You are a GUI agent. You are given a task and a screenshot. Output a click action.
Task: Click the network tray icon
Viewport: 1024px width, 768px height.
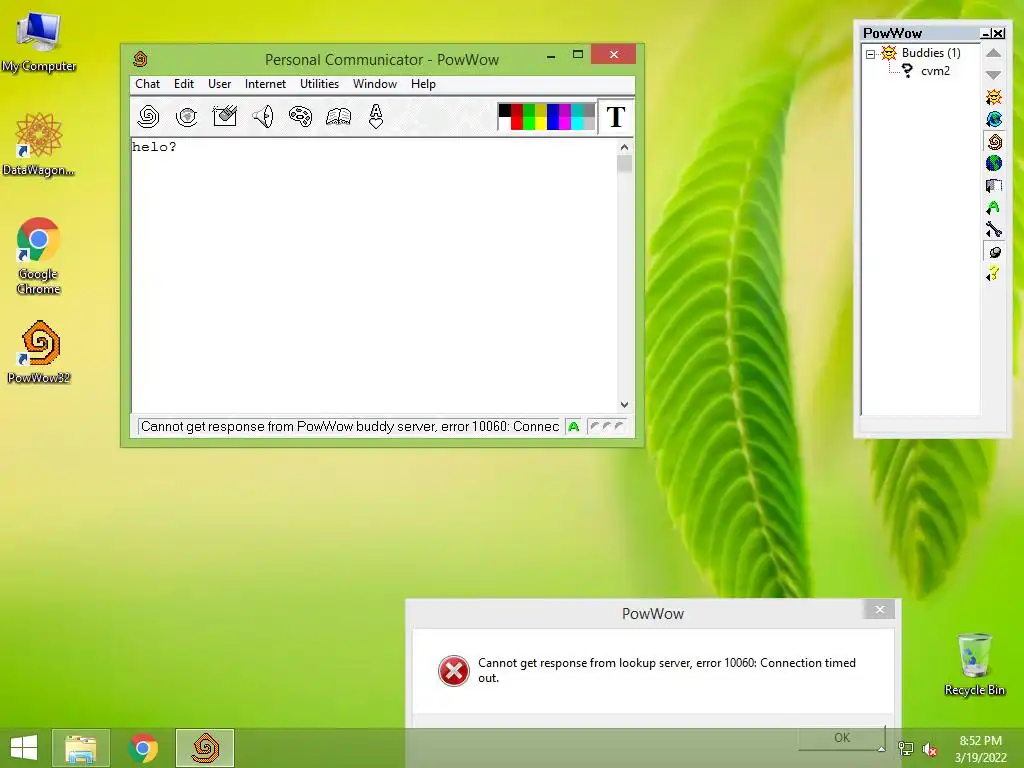click(x=905, y=749)
